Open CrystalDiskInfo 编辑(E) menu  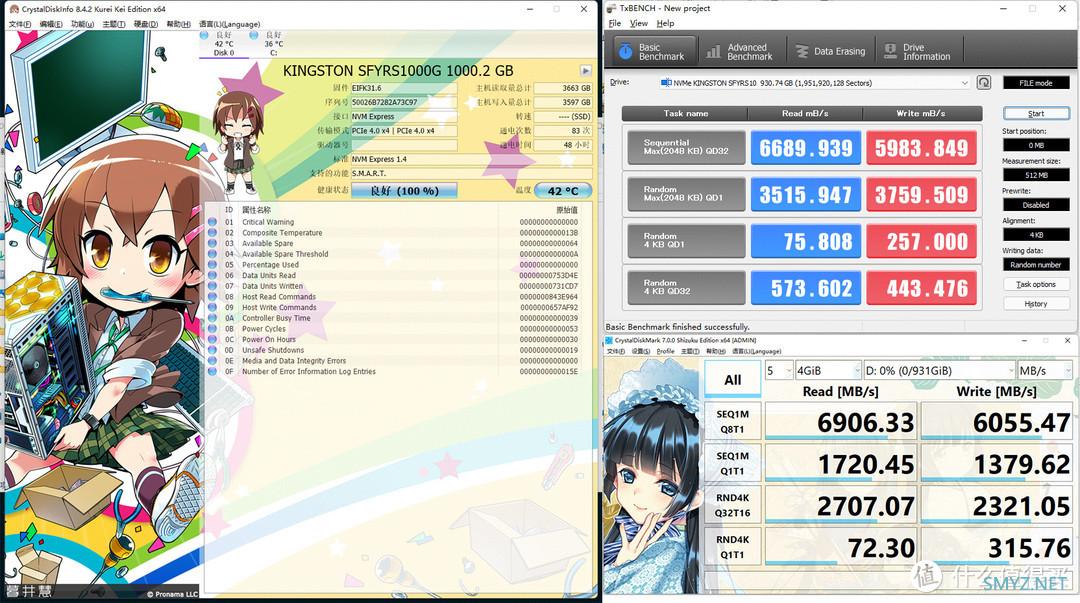[50, 24]
